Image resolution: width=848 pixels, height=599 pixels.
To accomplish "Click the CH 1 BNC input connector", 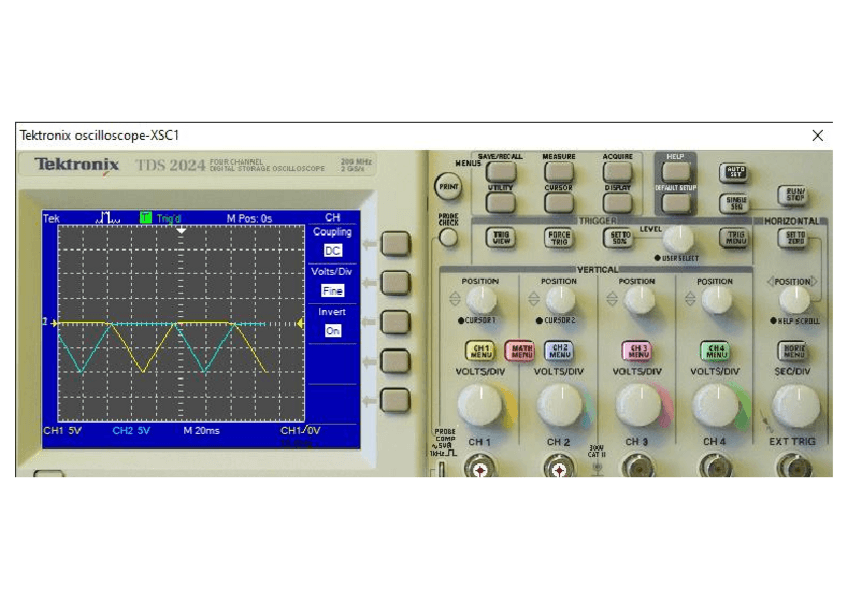I will coord(481,467).
